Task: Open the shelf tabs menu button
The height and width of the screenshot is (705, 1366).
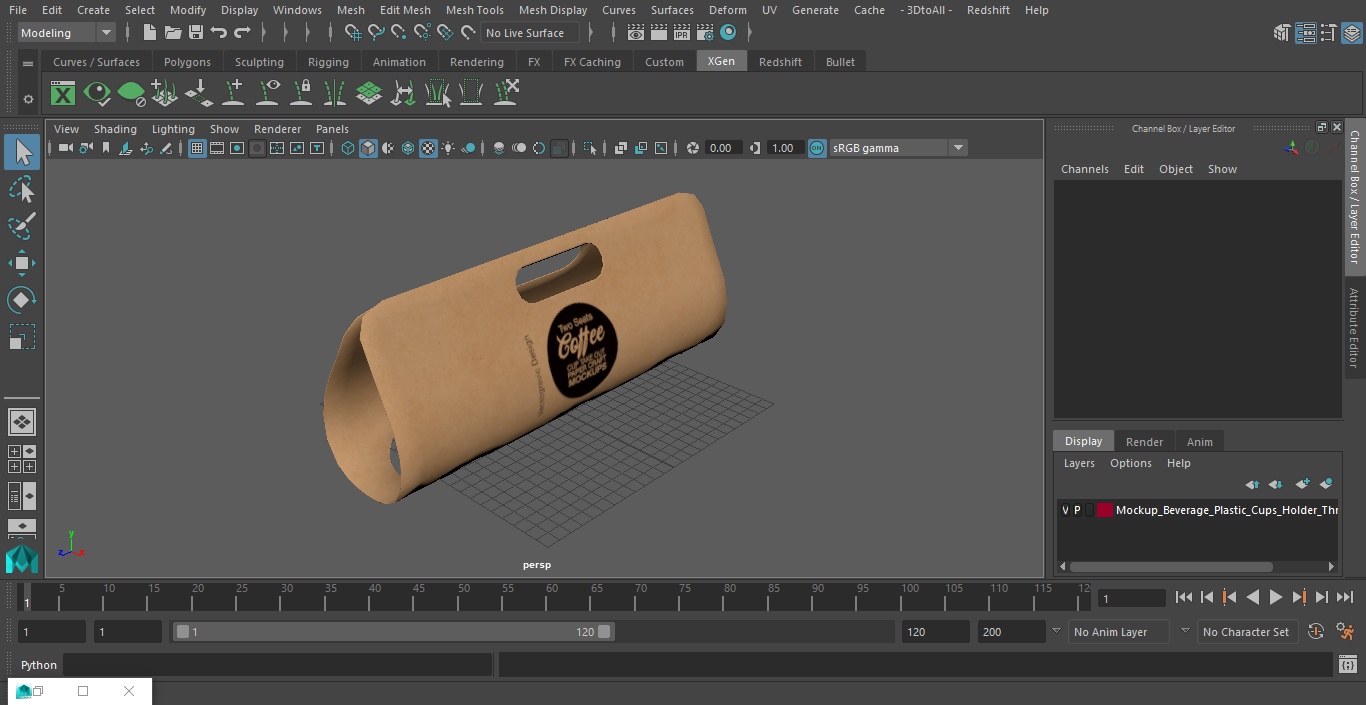Action: point(28,62)
